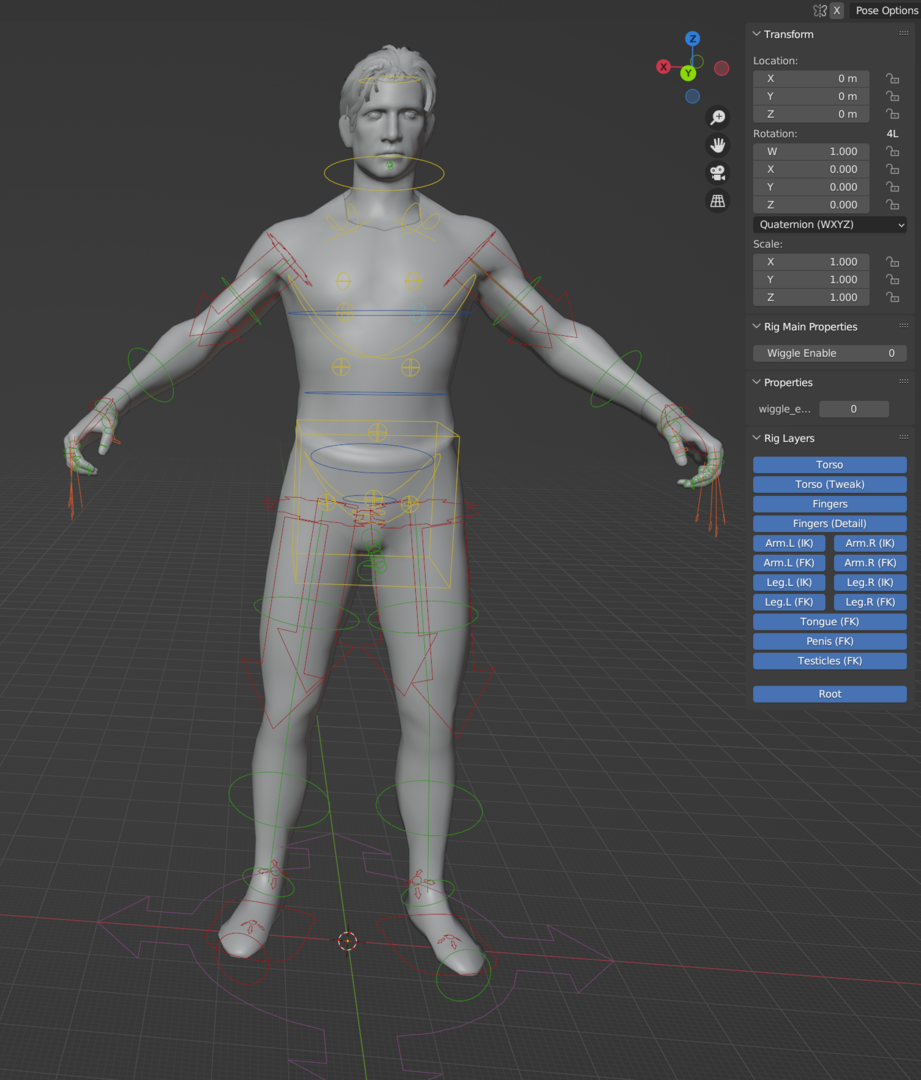Viewport: 921px width, 1080px height.
Task: Toggle the Fingers rig layer
Action: click(829, 504)
